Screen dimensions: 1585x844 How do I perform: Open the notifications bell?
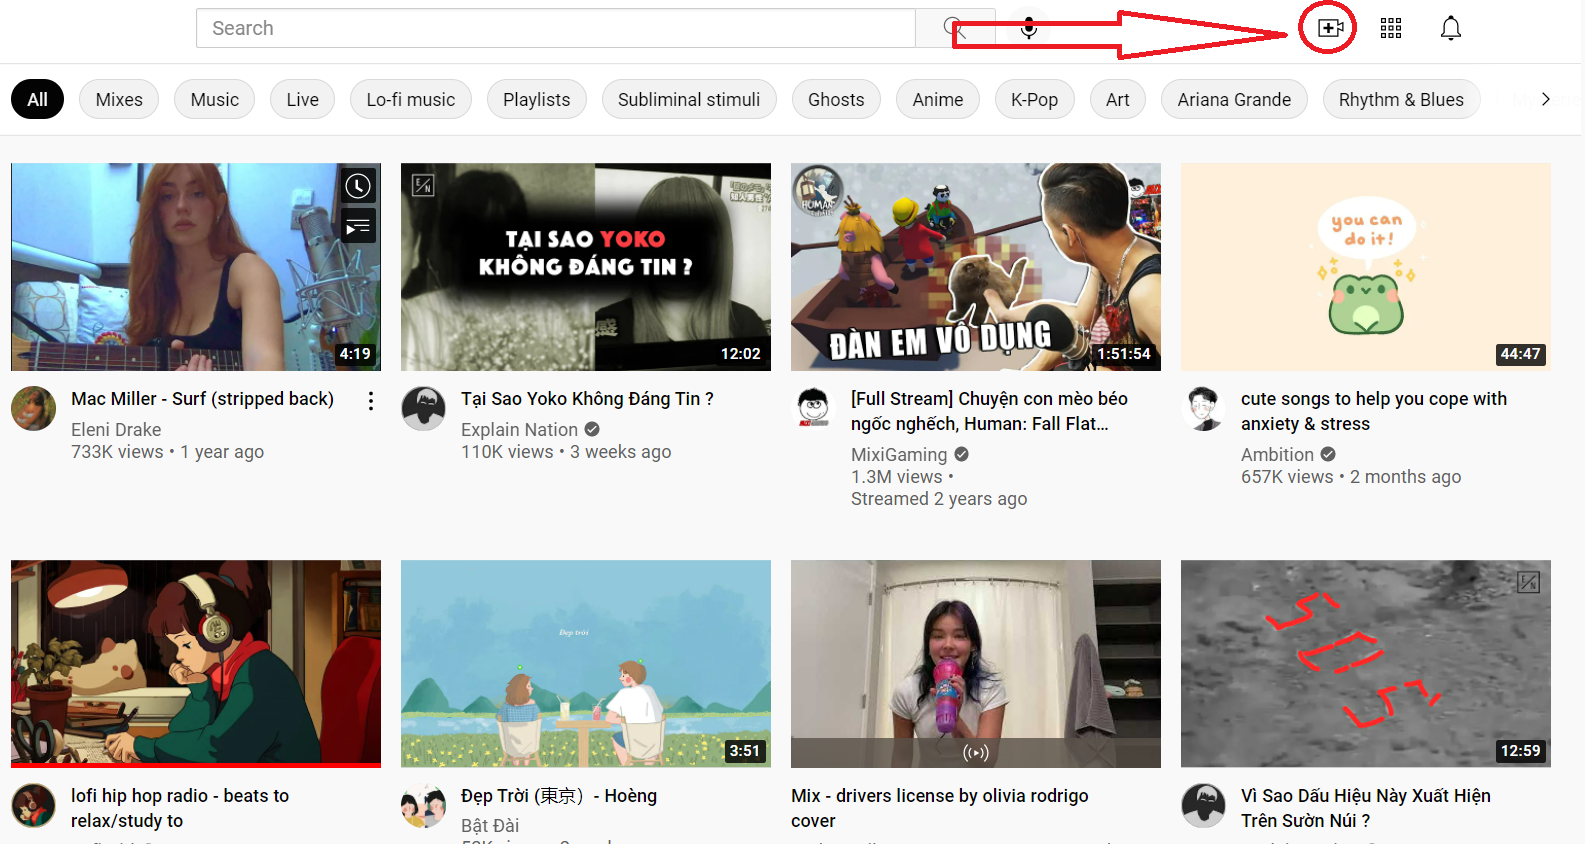point(1451,28)
